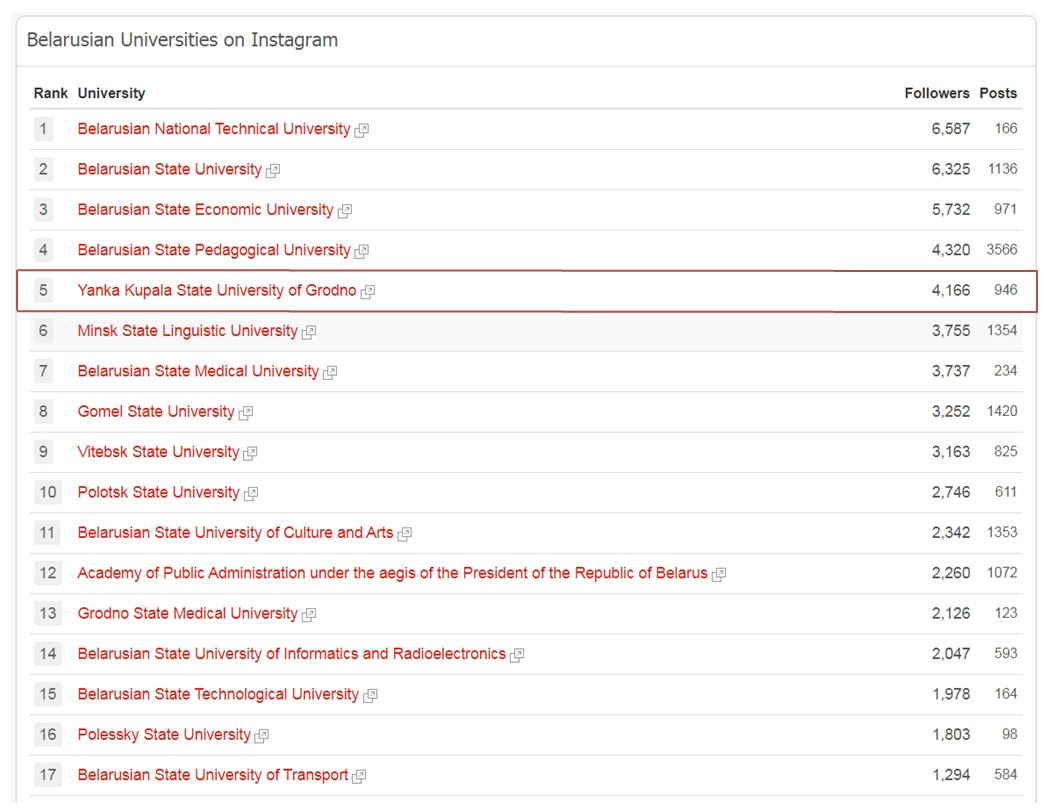
Task: Click external link icon after Belarusian State Medical University
Action: point(331,373)
